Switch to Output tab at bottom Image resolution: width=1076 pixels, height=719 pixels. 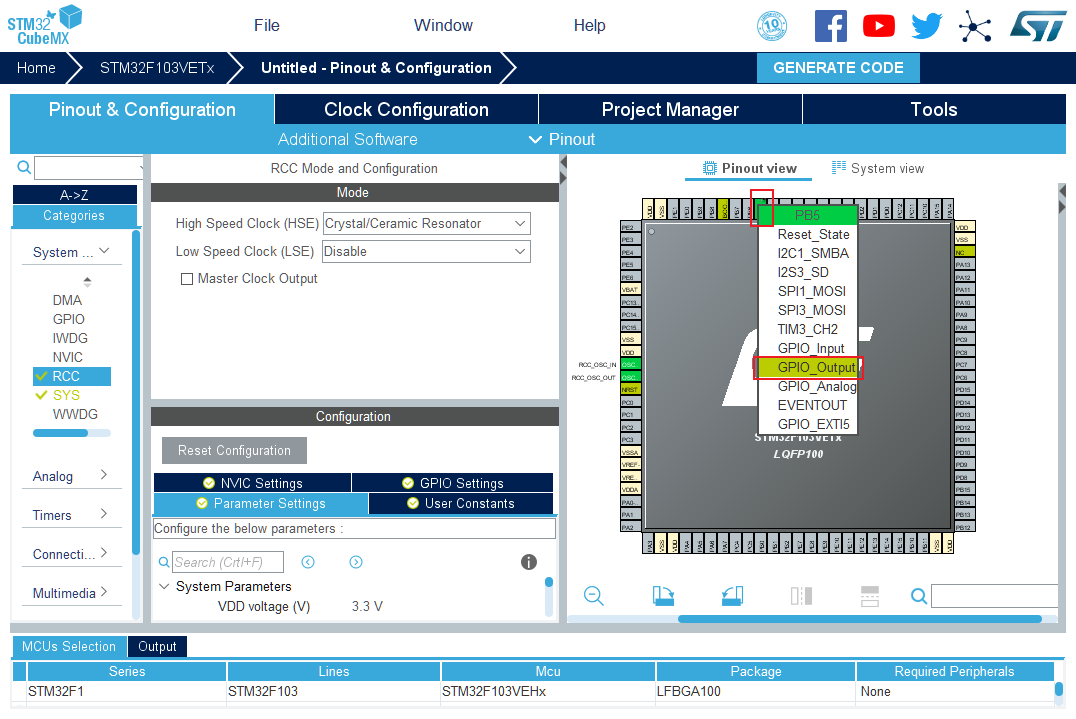pos(157,646)
